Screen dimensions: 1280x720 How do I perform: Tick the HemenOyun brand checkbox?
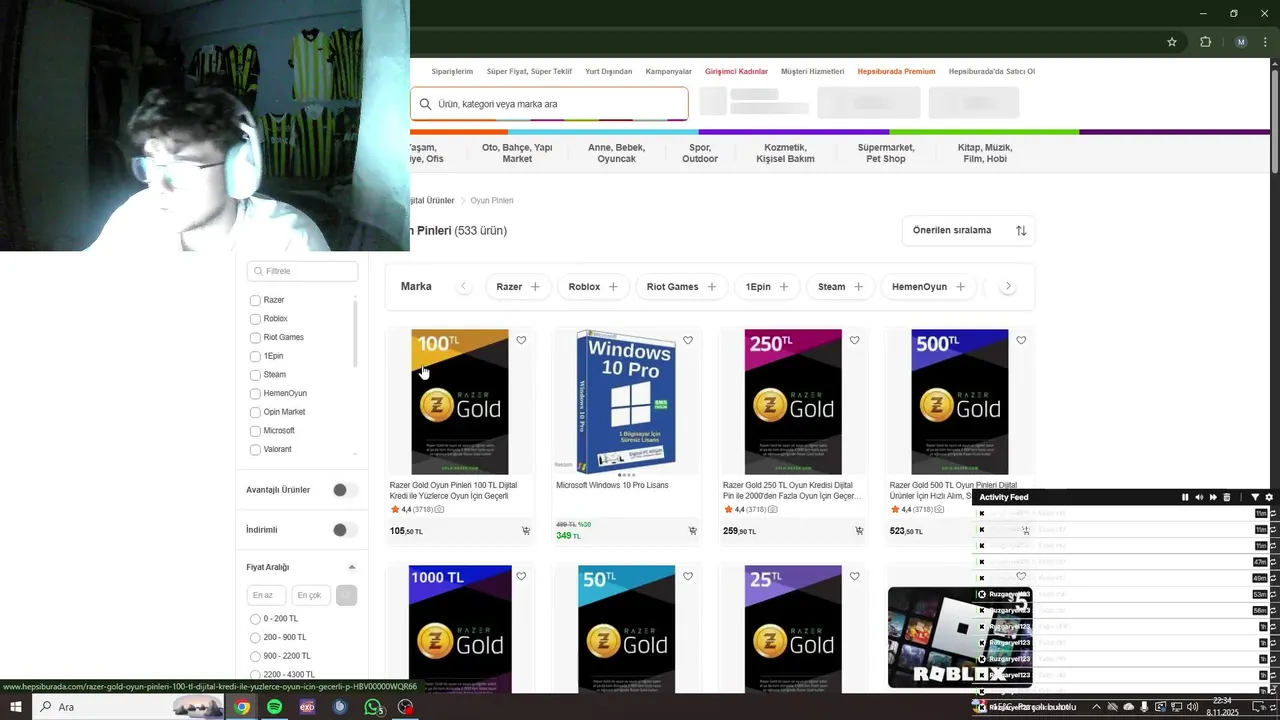255,394
